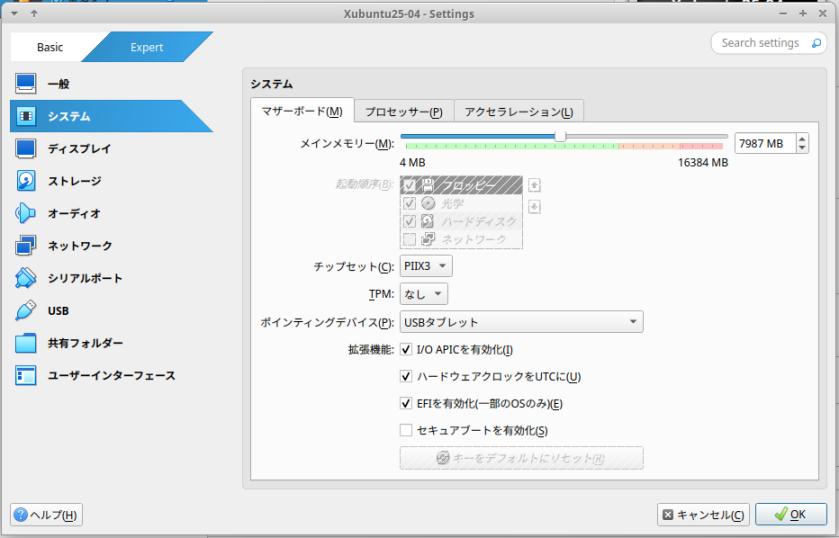Click the hard disk icon in boot order
Image resolution: width=839 pixels, height=538 pixels.
point(428,221)
